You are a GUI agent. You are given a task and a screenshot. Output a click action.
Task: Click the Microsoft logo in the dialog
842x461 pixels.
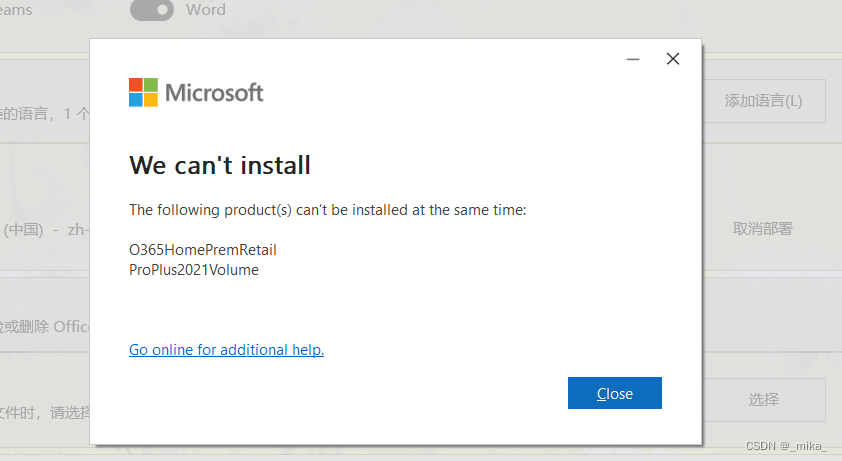click(196, 92)
